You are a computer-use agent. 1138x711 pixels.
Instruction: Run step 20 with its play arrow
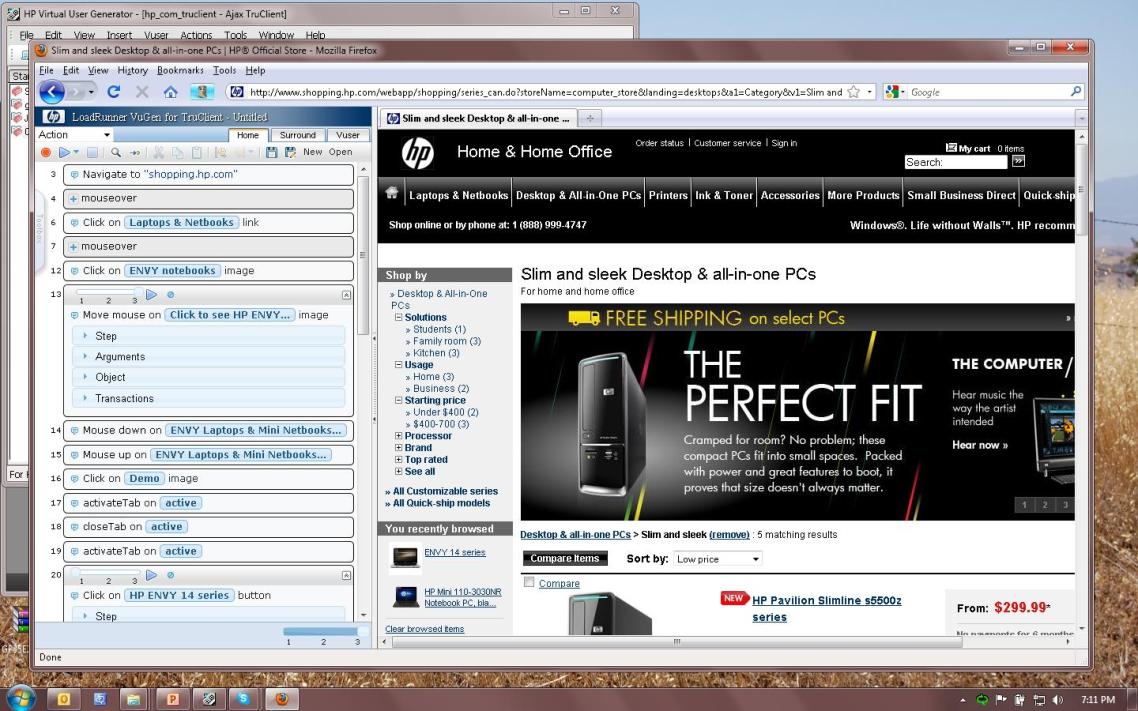(x=151, y=575)
